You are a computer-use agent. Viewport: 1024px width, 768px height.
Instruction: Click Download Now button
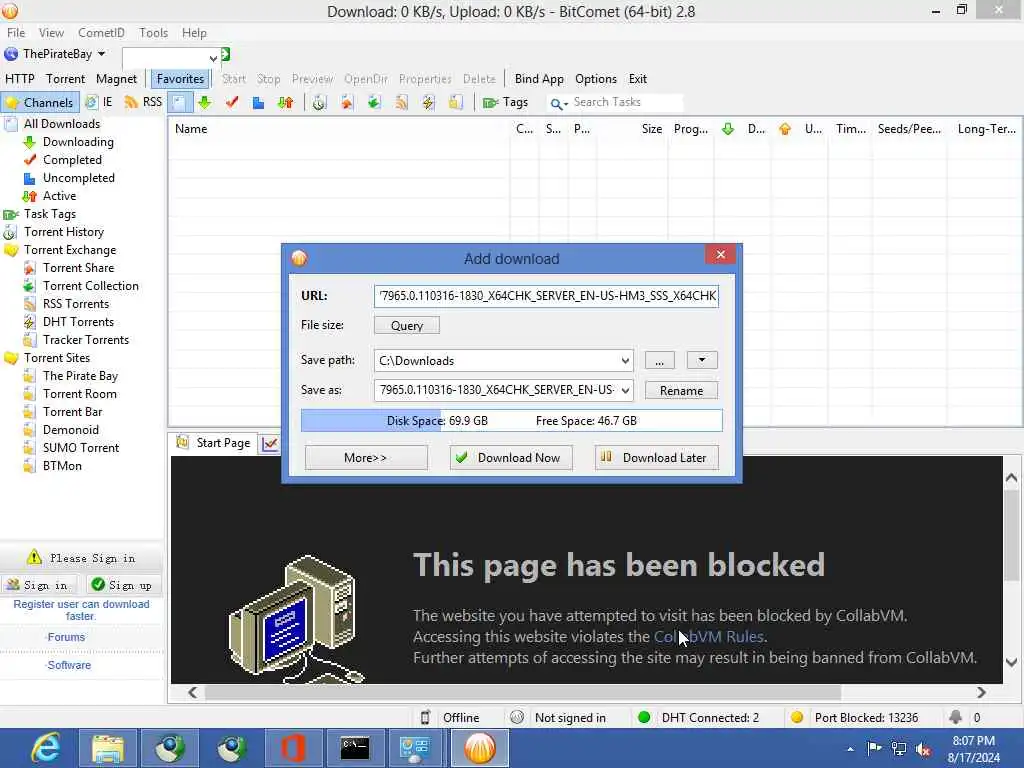coord(511,458)
